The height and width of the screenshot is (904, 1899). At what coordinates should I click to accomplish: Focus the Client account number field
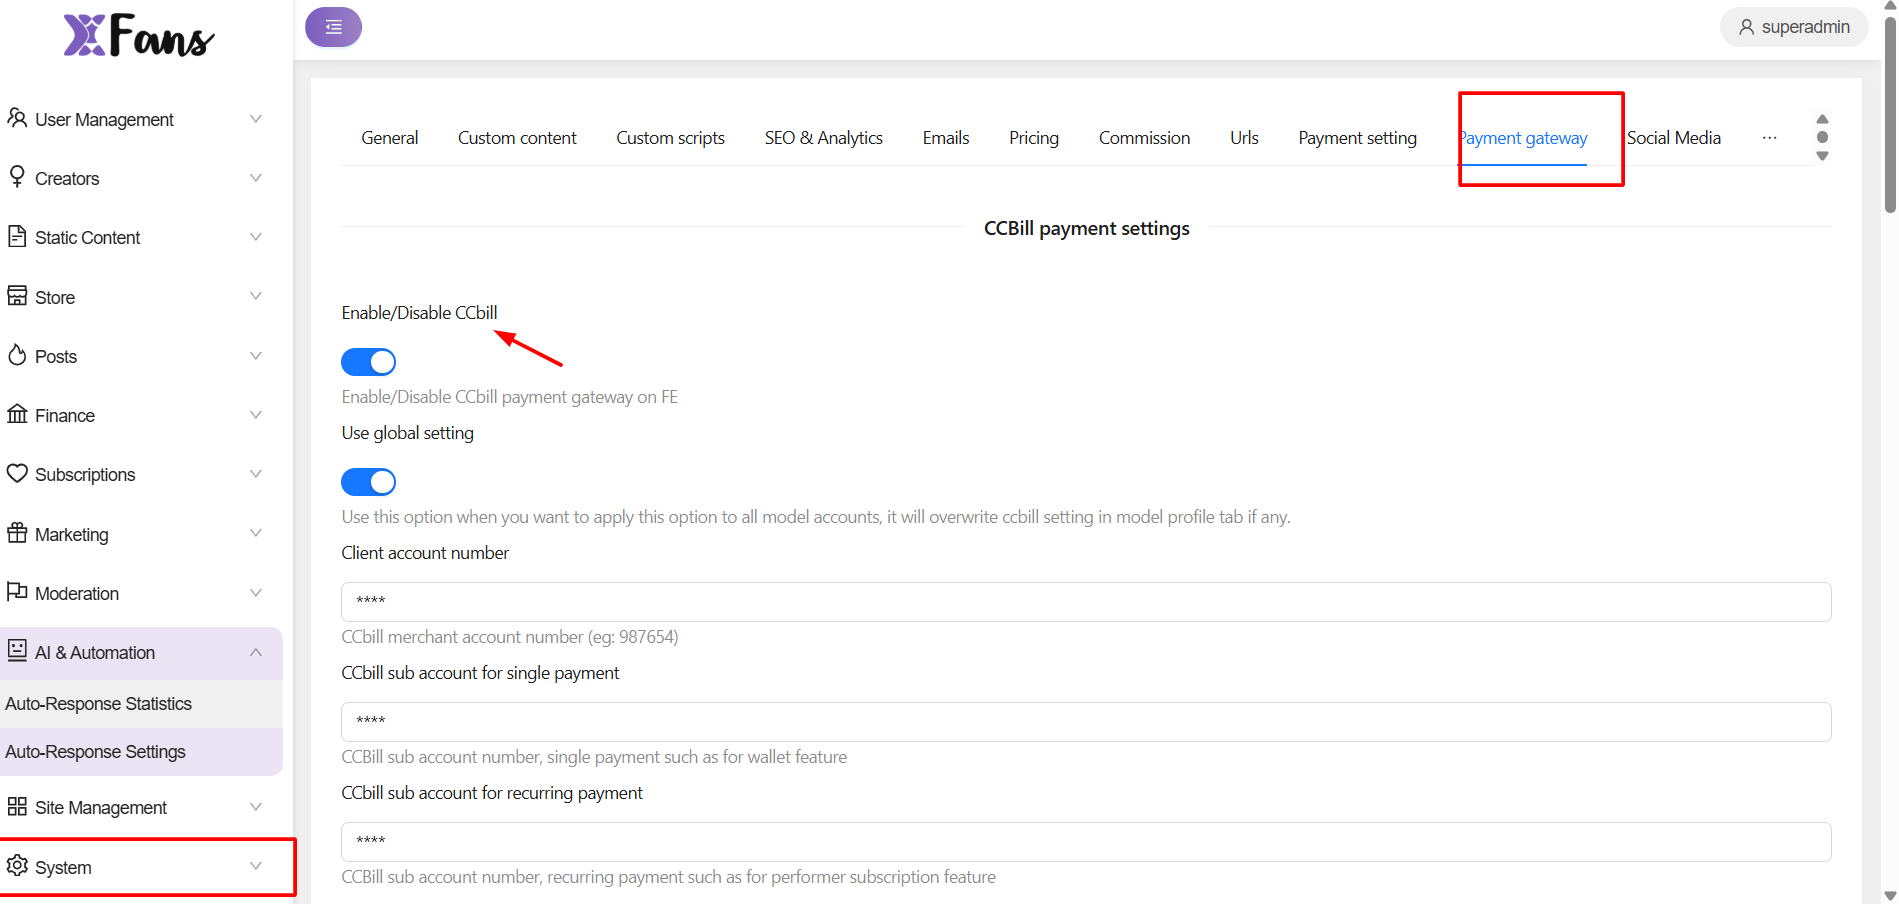tap(1085, 602)
